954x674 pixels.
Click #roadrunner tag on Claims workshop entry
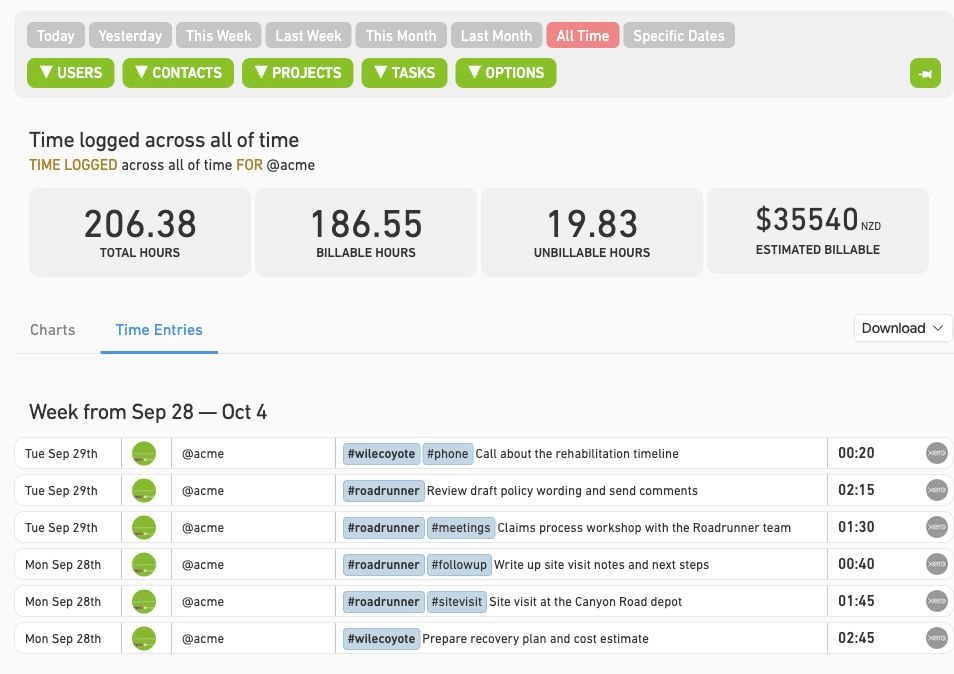pos(383,528)
